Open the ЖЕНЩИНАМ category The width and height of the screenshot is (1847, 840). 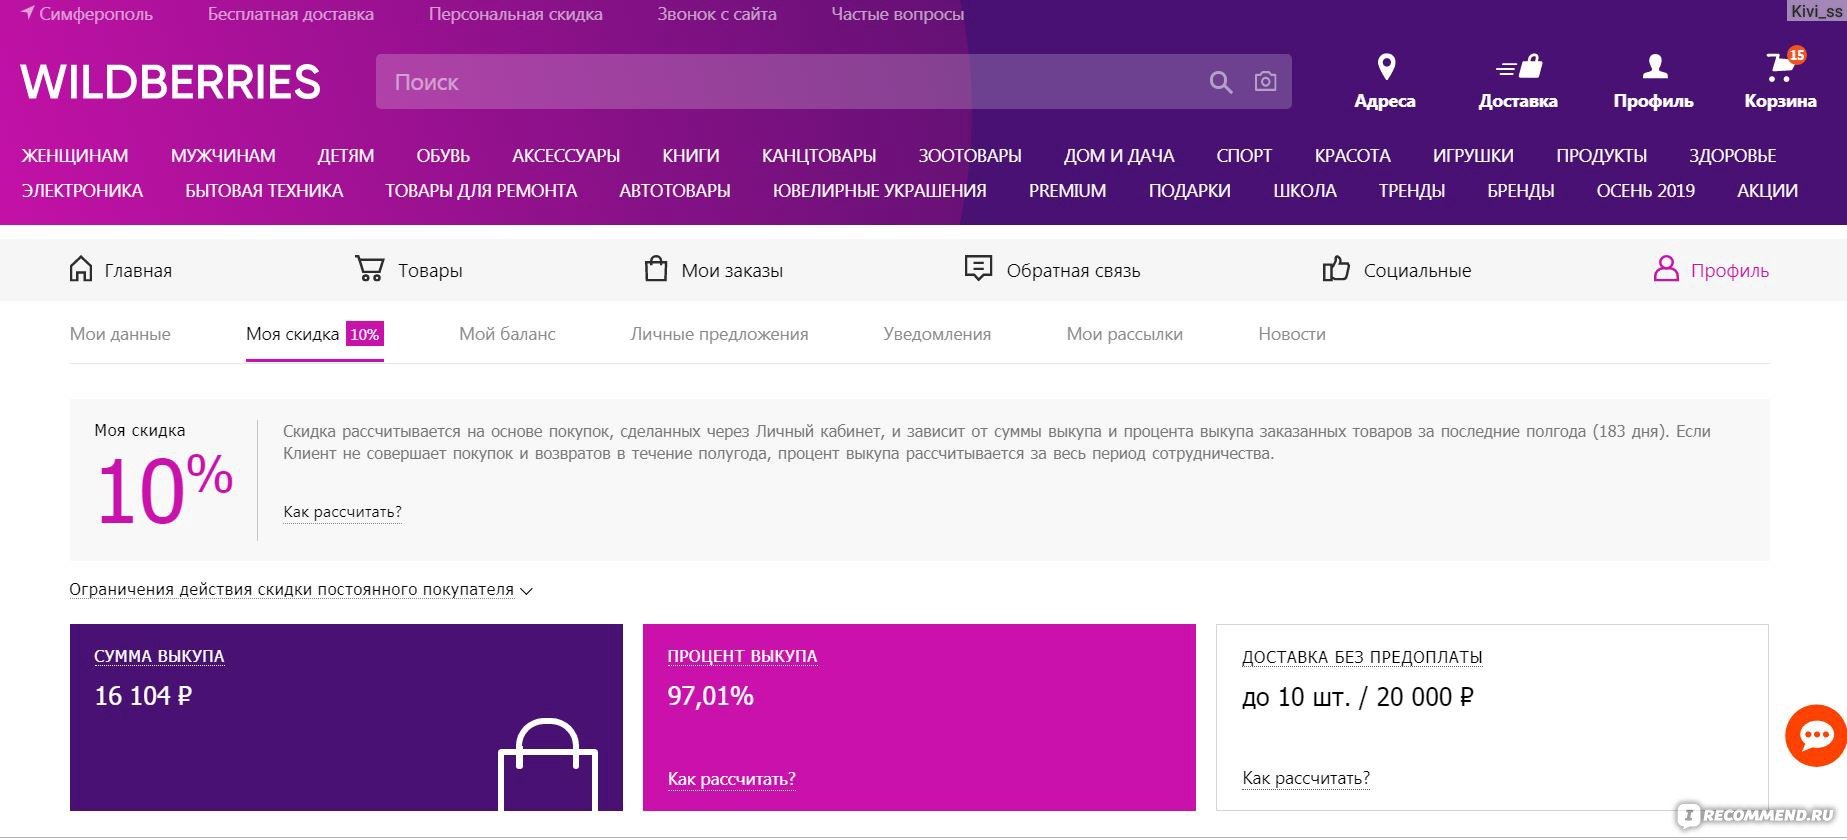click(75, 156)
